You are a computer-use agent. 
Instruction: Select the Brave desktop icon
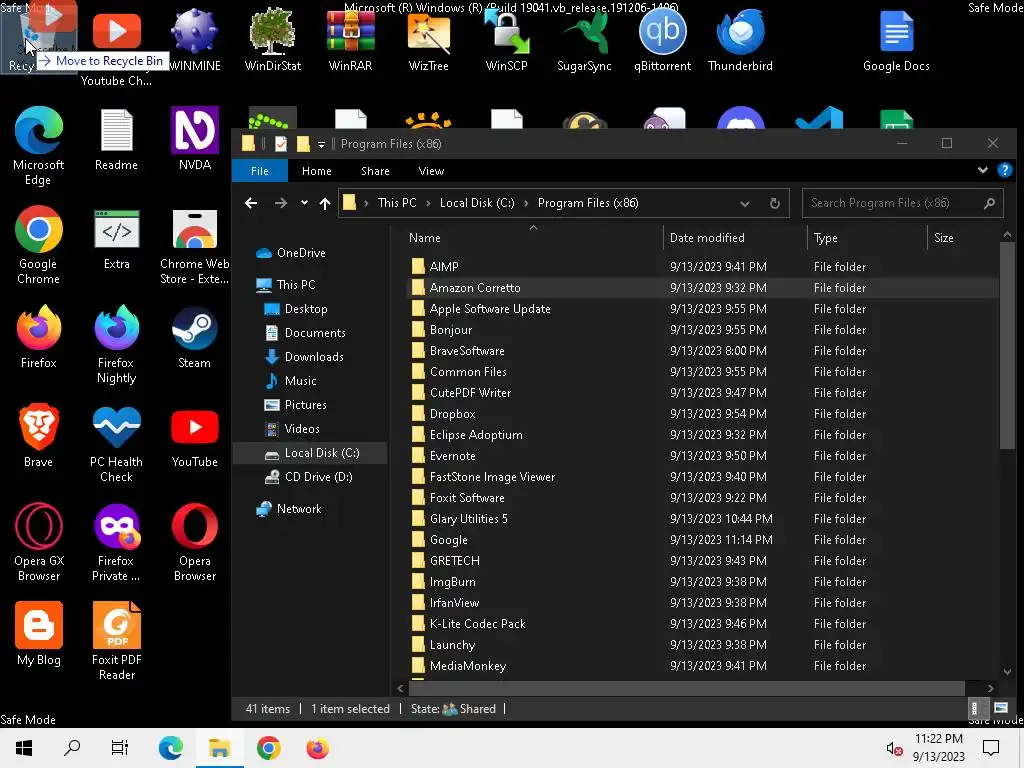[39, 436]
